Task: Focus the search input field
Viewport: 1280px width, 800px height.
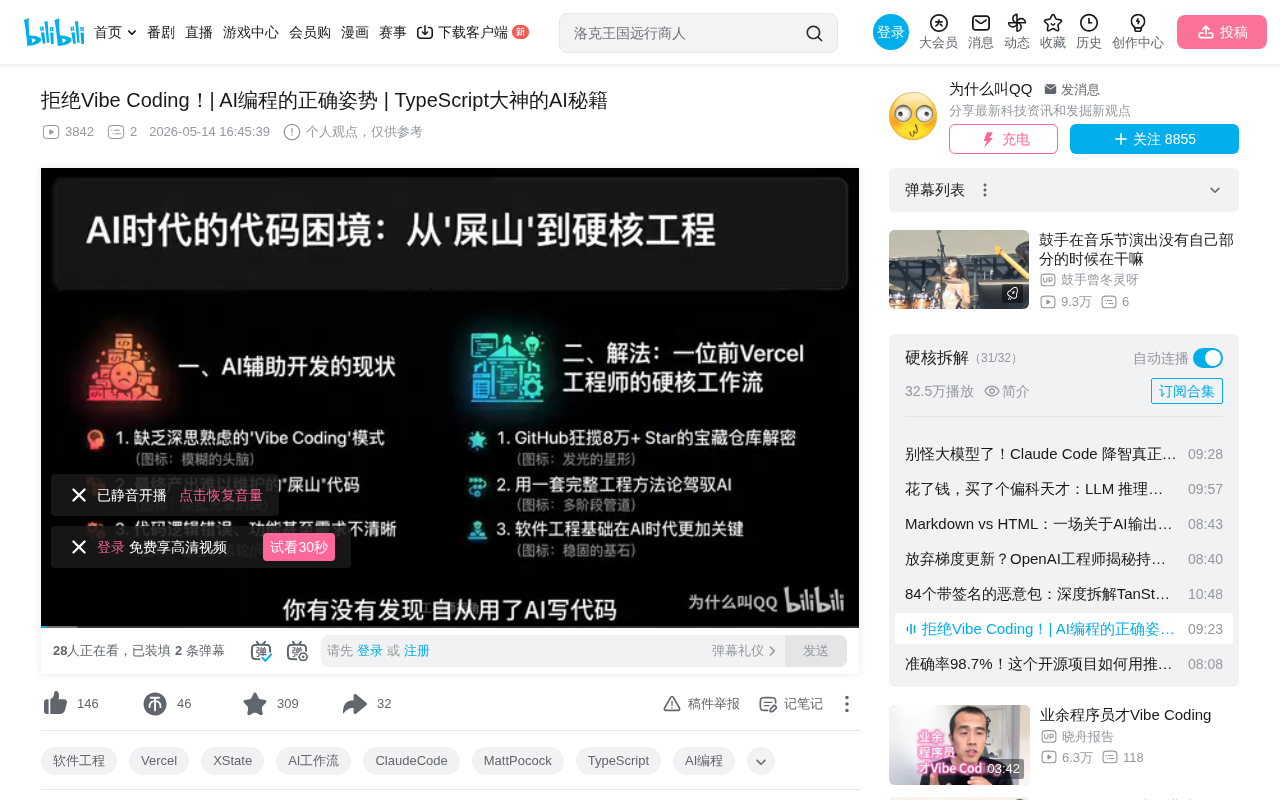Action: 685,33
